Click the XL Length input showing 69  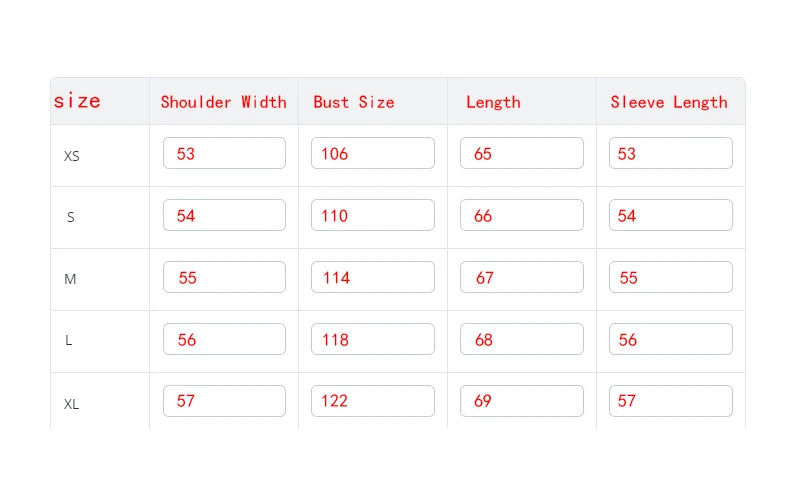click(x=522, y=401)
